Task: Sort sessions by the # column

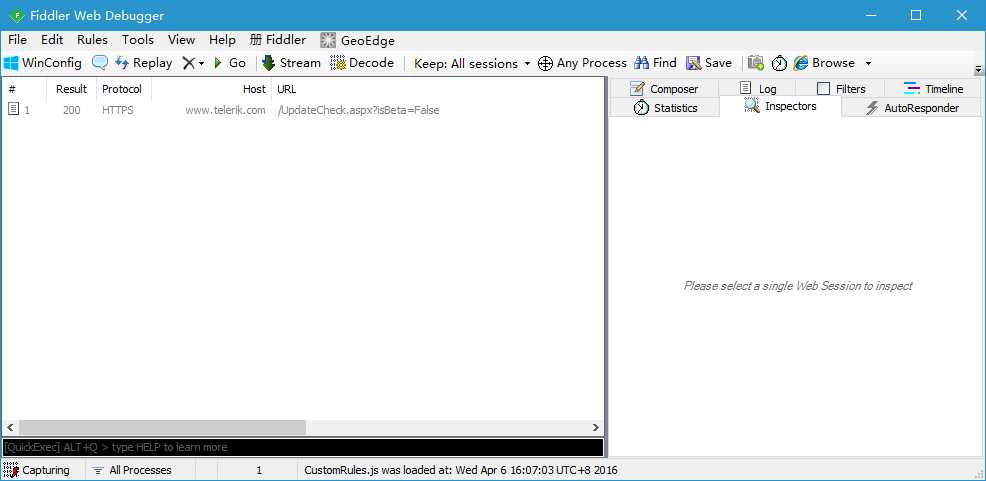Action: pos(24,89)
